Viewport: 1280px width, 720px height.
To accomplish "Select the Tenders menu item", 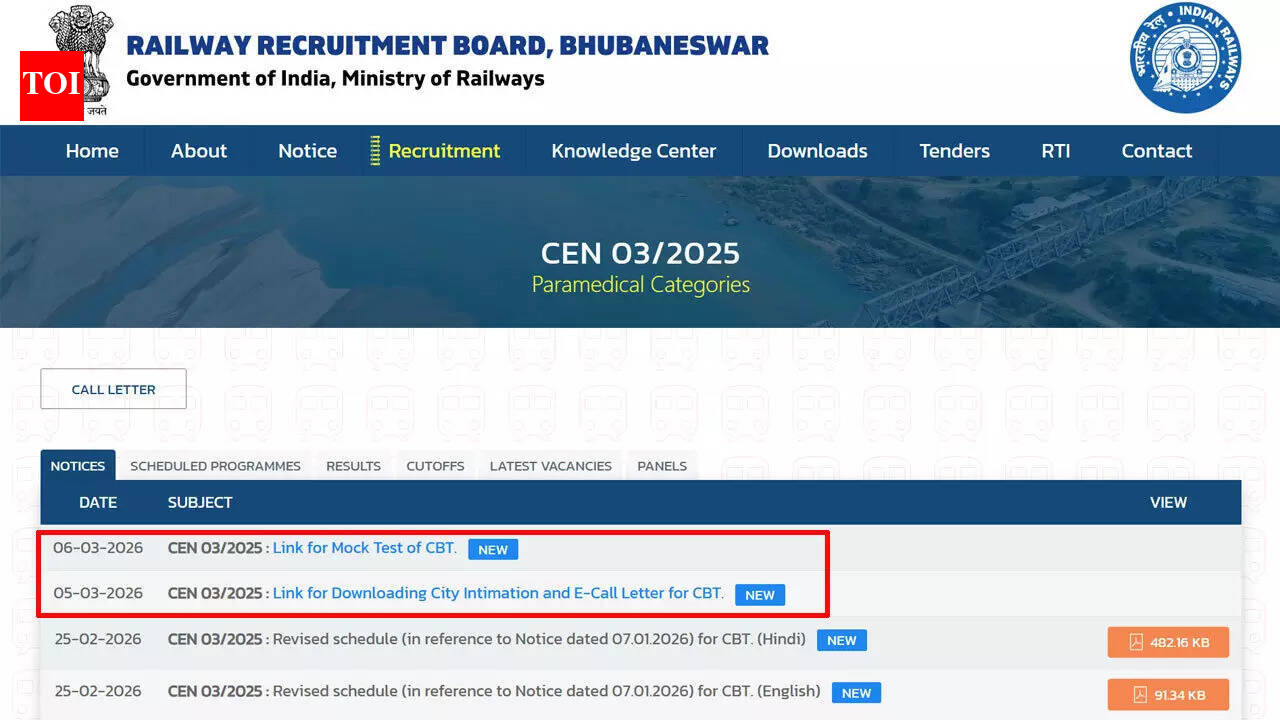I will (x=954, y=151).
